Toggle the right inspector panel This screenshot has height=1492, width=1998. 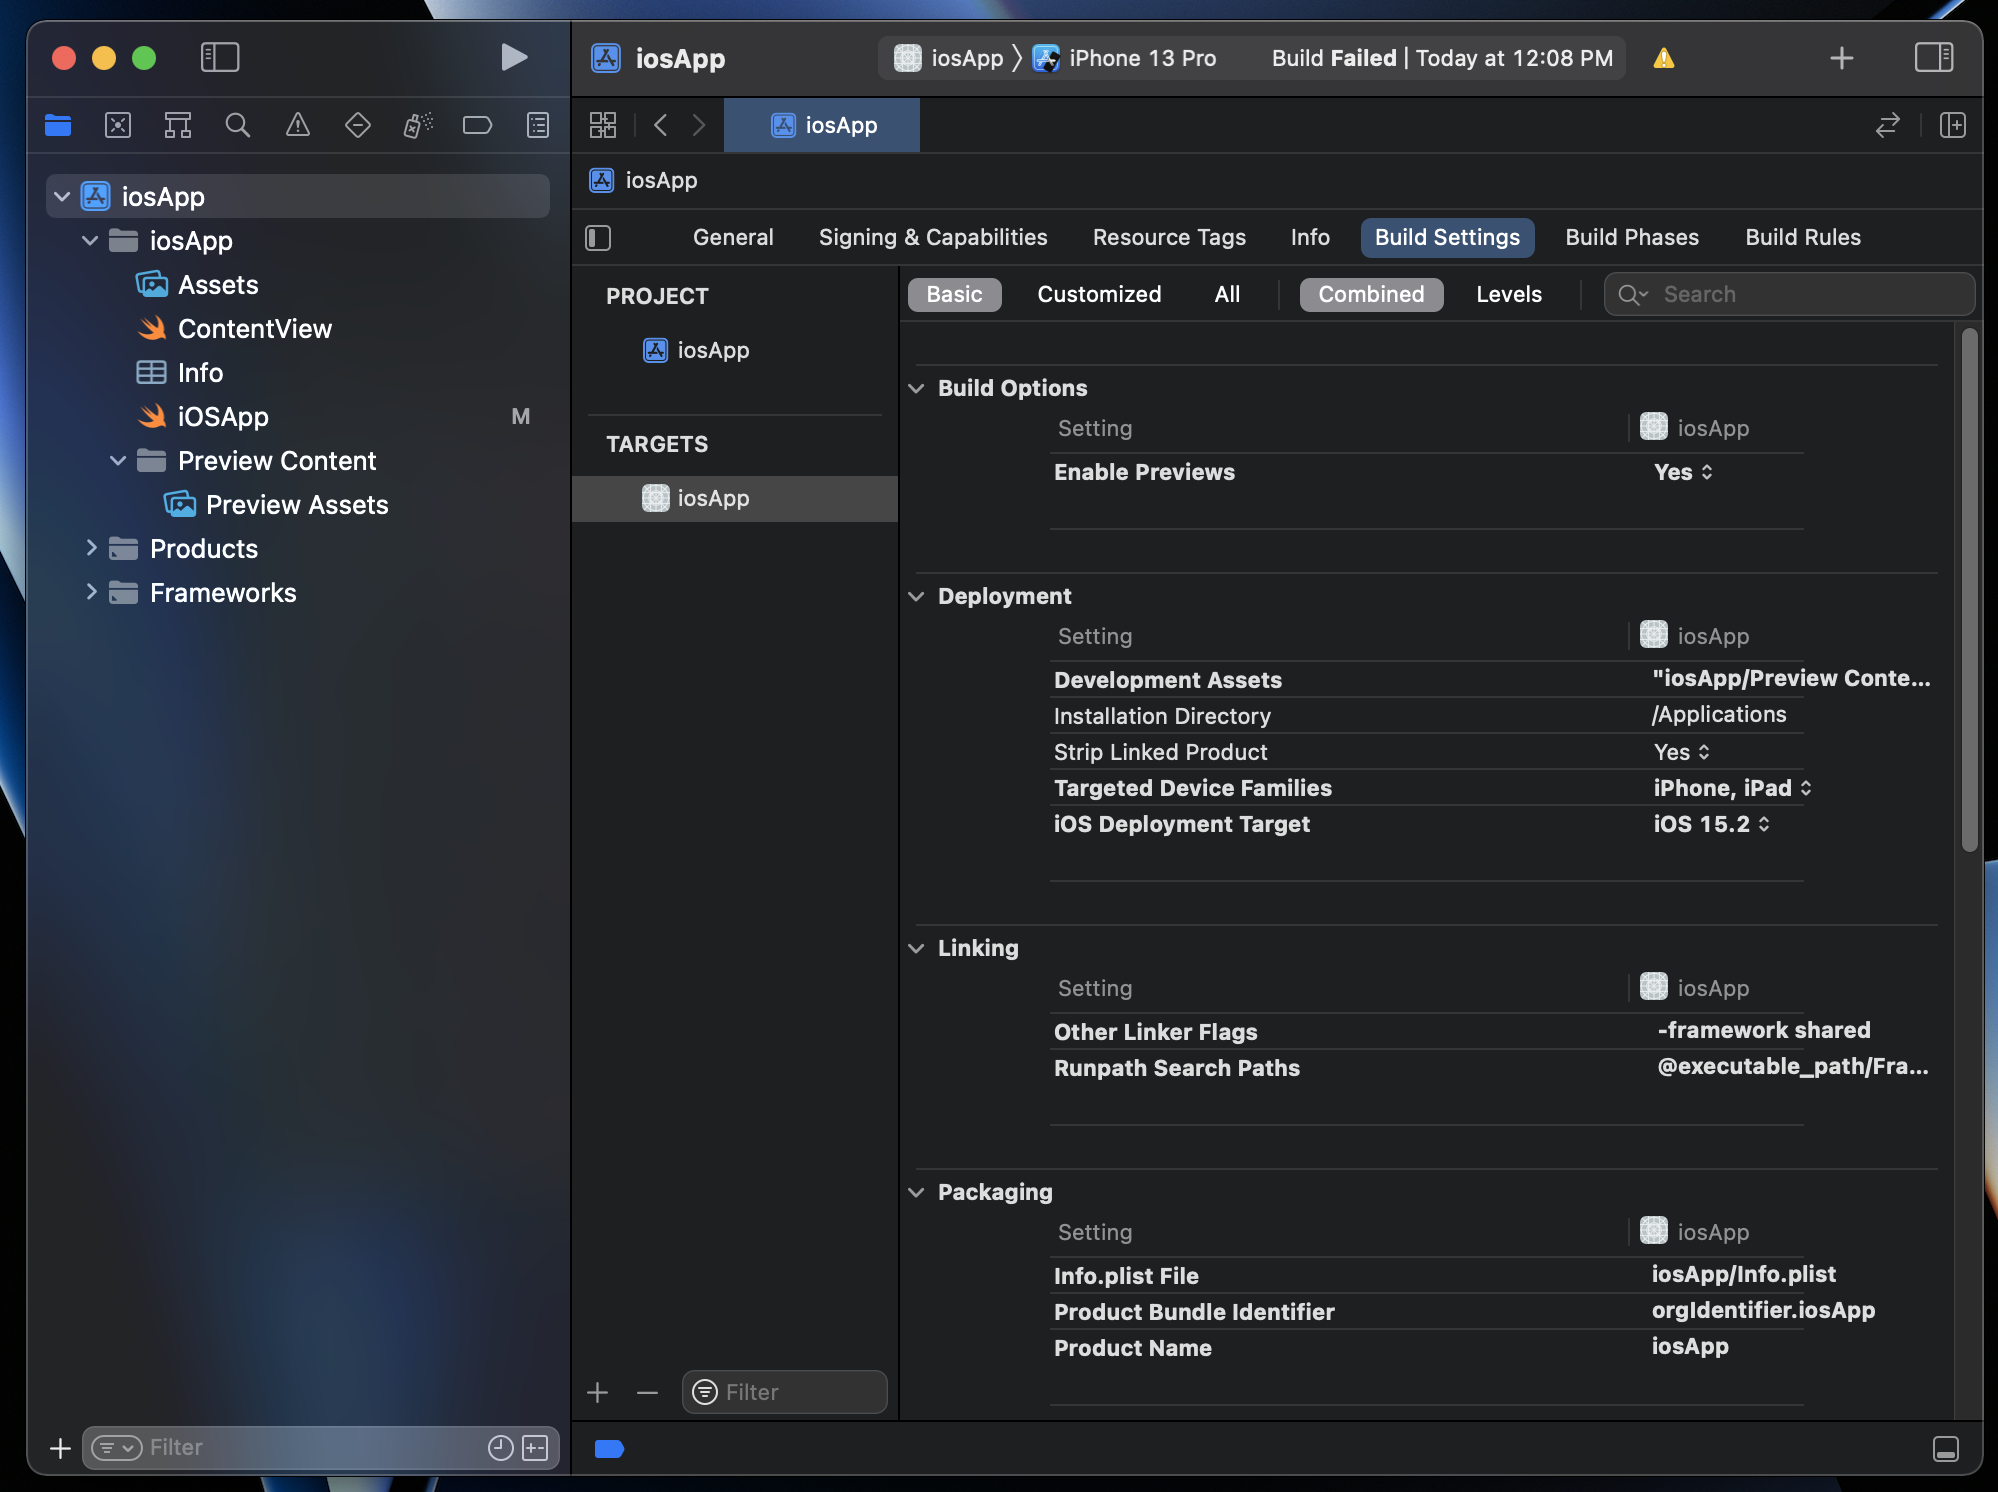tap(1933, 57)
